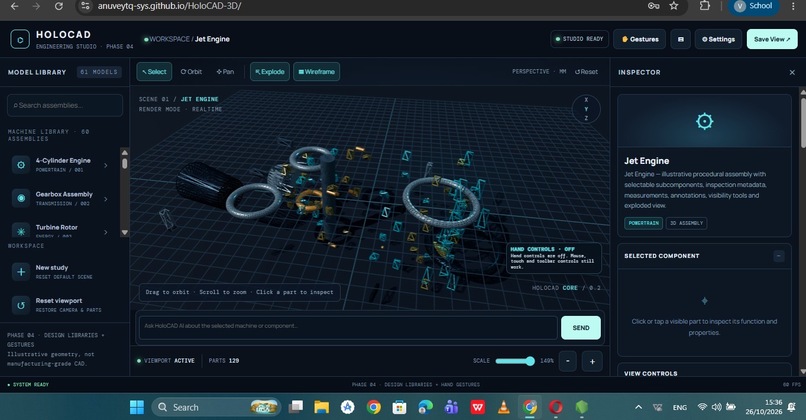Open Opera browser from taskbar

[x=556, y=407]
